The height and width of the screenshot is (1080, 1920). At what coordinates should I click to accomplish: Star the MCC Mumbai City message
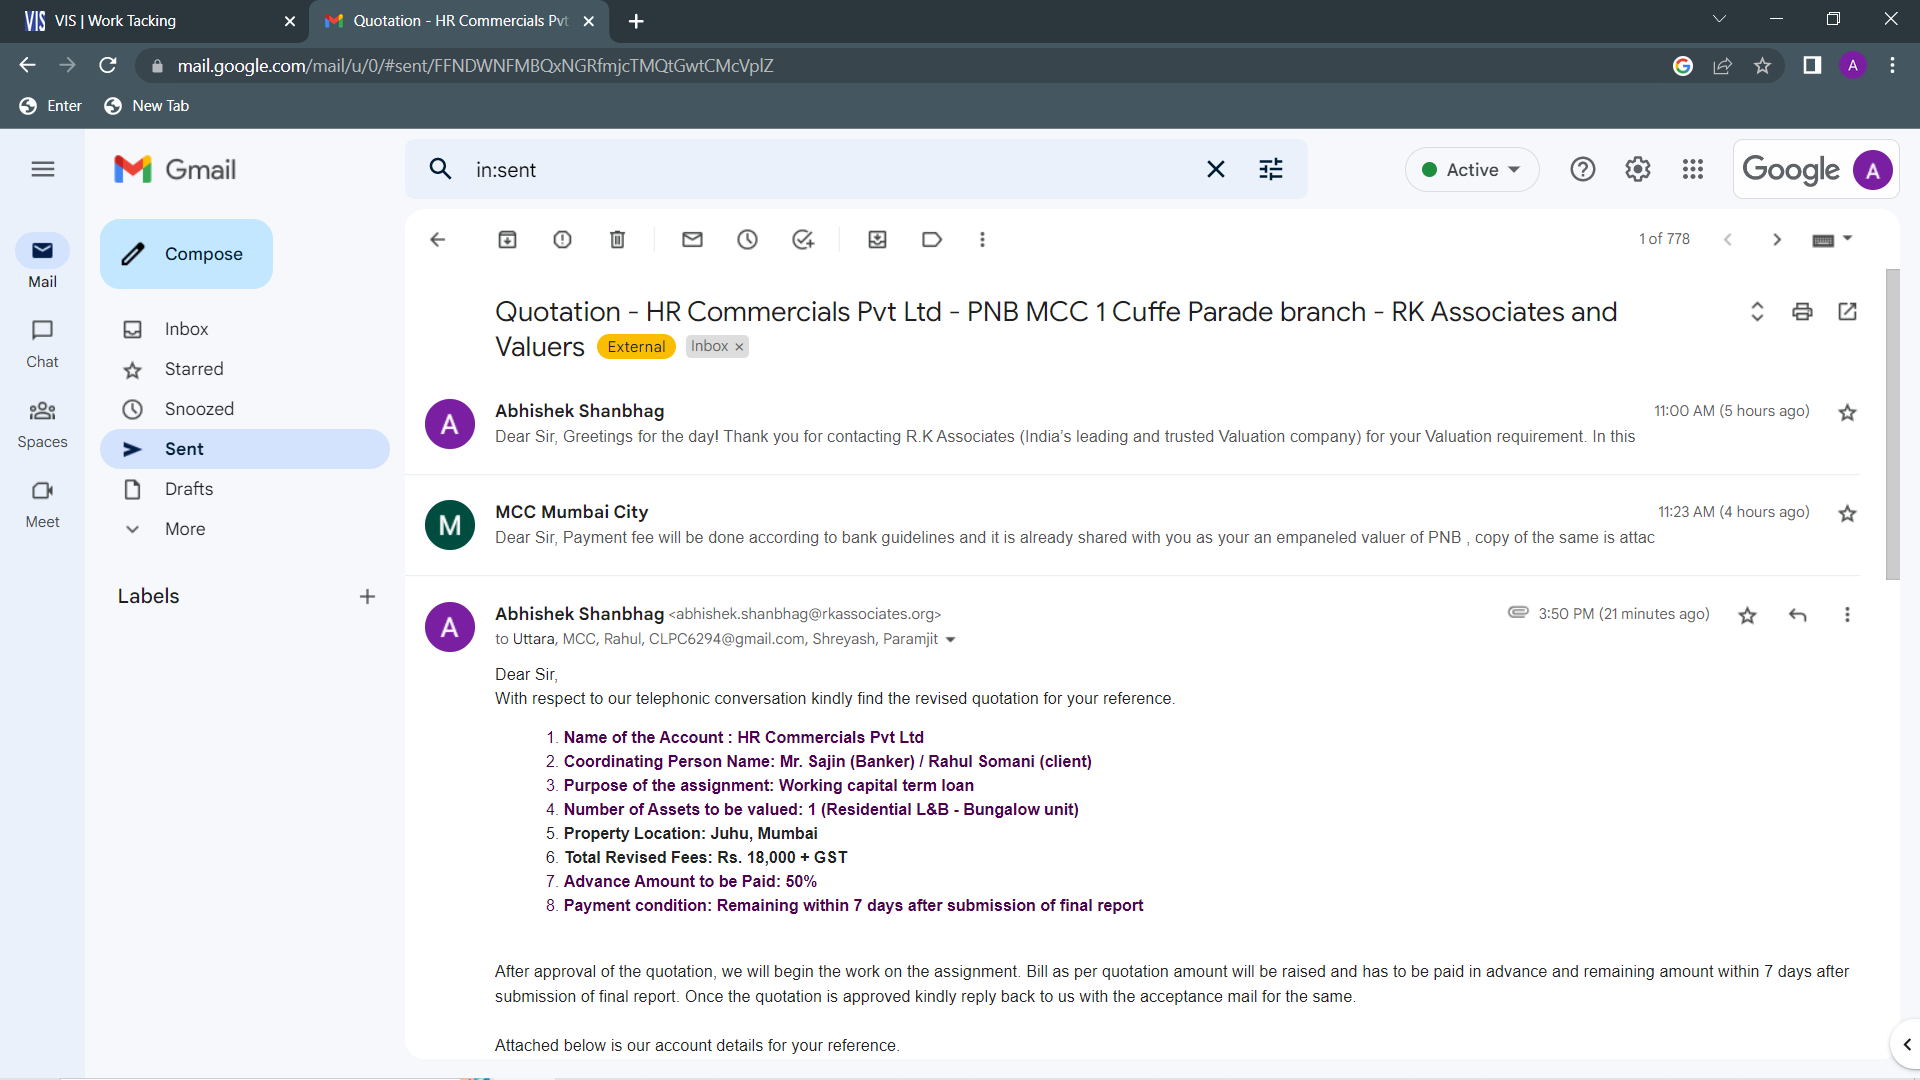(1847, 513)
